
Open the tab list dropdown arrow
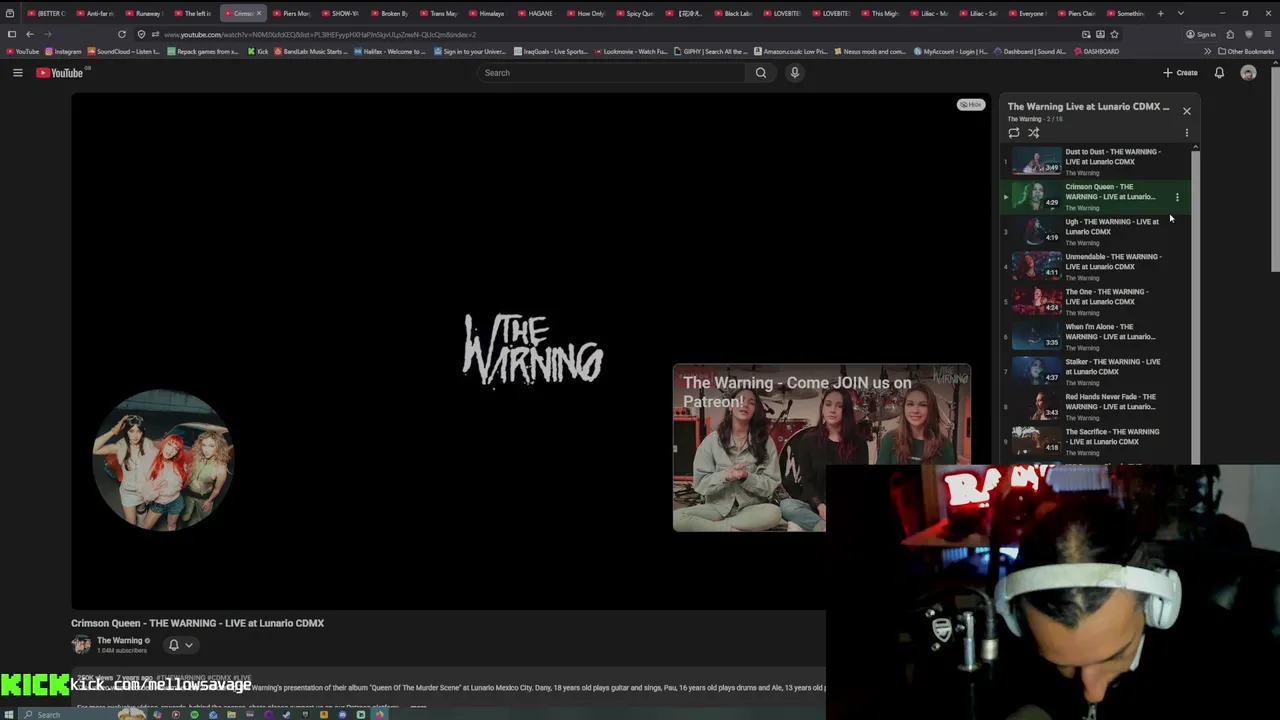pos(1181,13)
